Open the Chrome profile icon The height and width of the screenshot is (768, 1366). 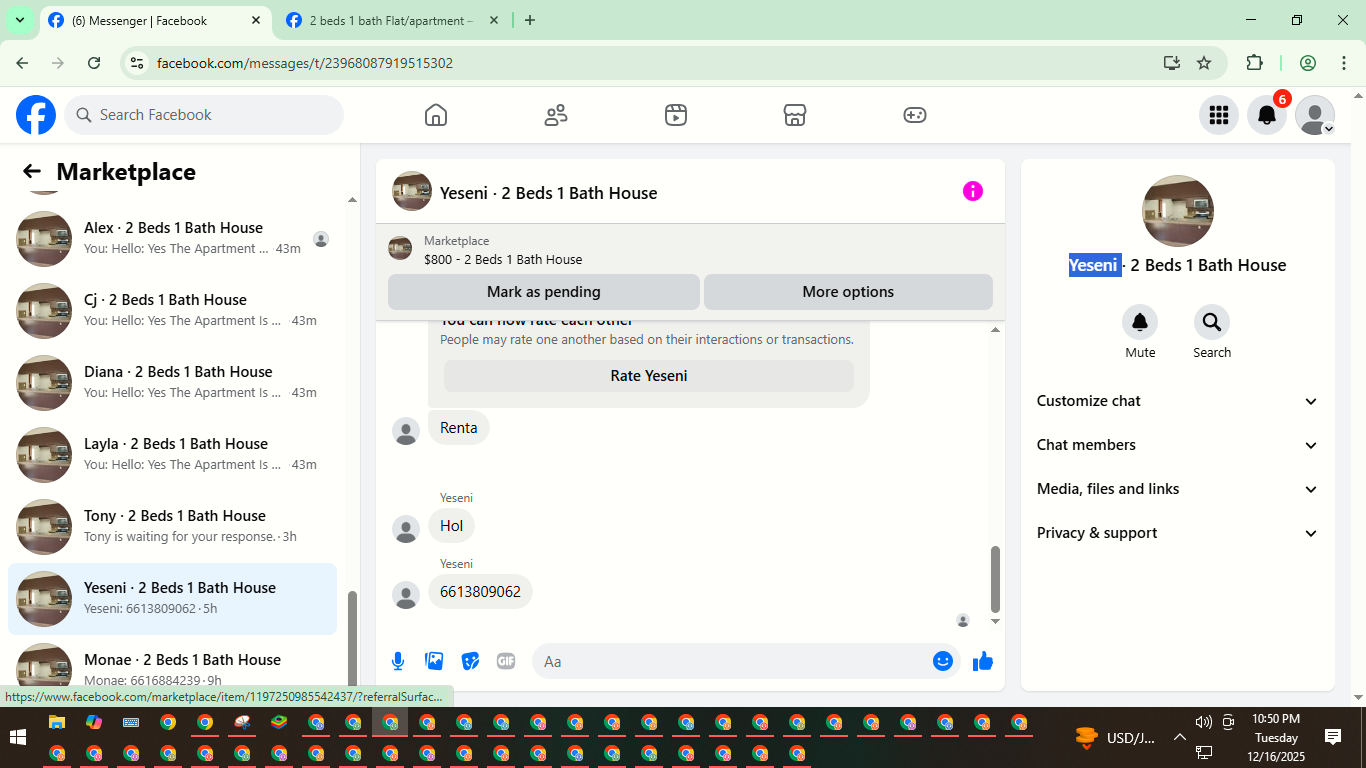(x=1308, y=63)
